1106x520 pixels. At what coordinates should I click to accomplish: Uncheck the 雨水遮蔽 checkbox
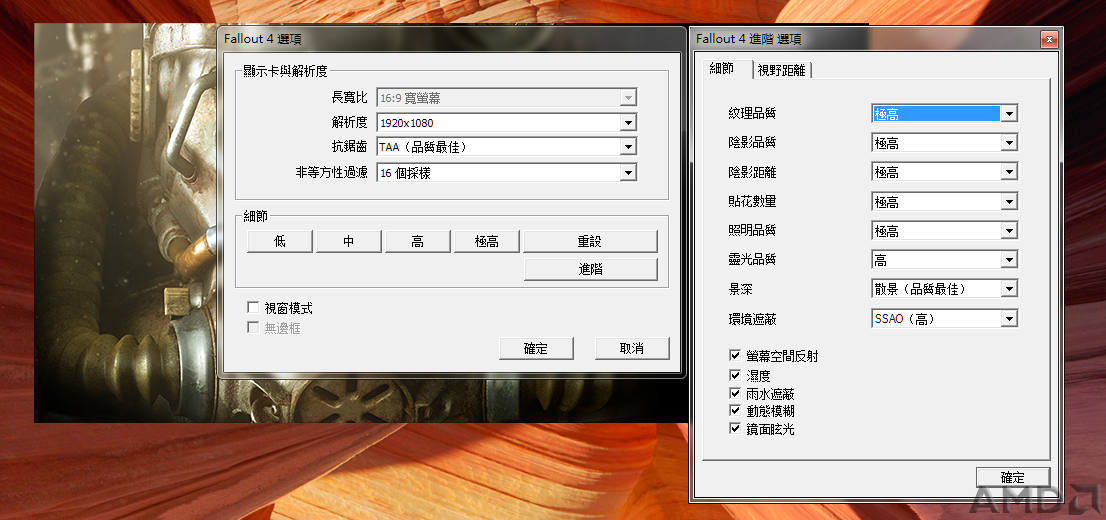[735, 393]
